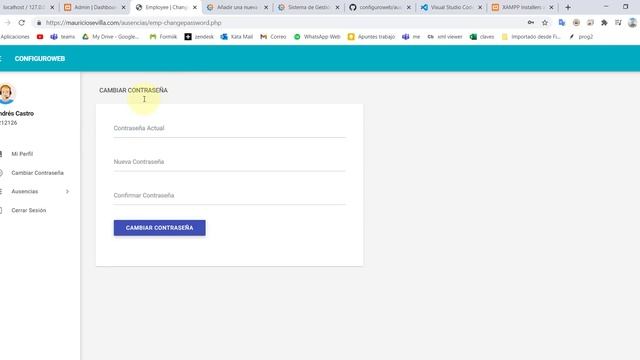
Task: Open the claves bookmark
Action: (482, 37)
